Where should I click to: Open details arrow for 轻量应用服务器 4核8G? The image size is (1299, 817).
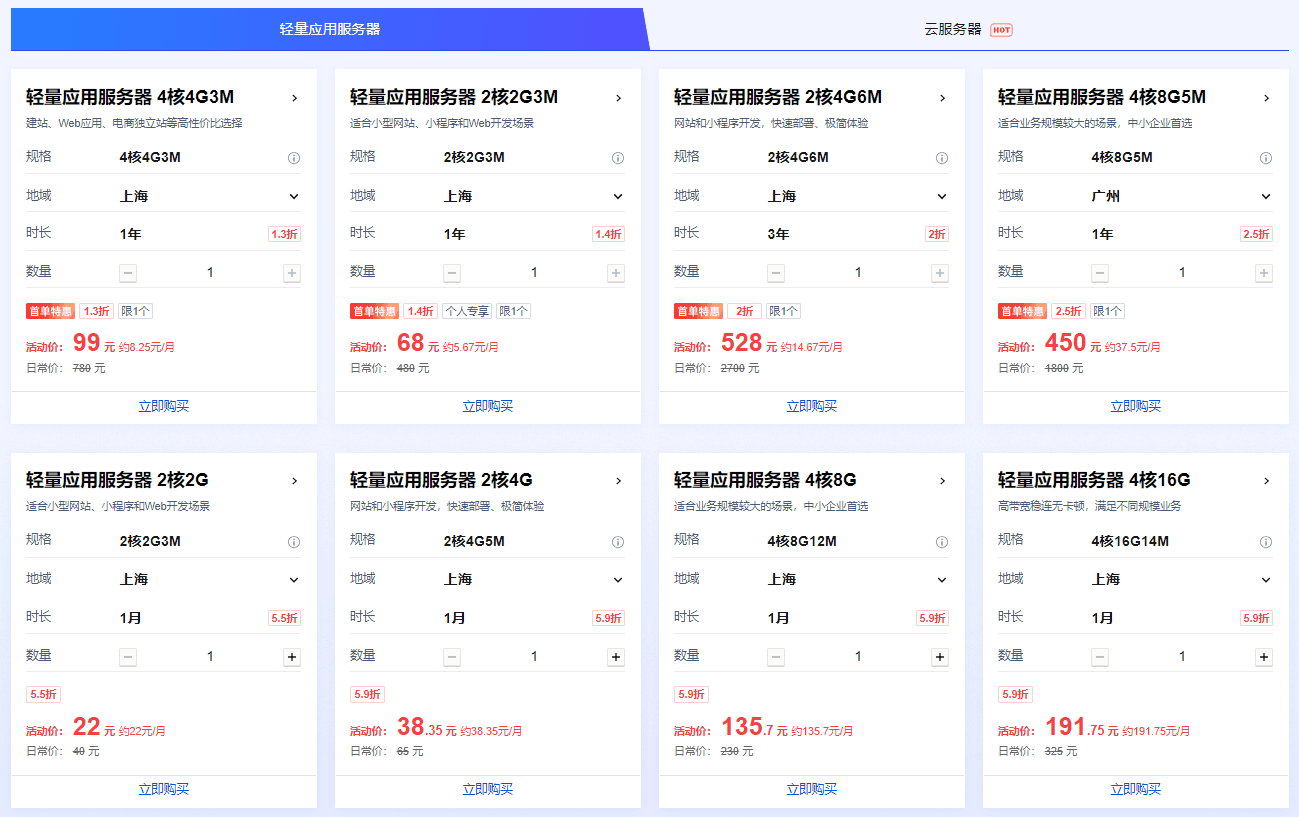tap(942, 481)
